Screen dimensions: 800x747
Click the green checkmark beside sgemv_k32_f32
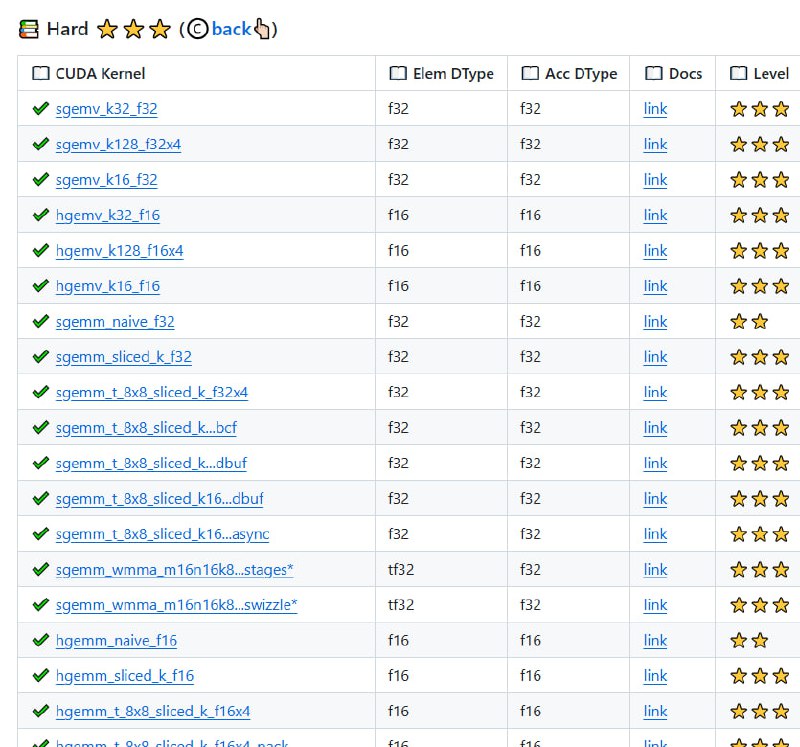[41, 109]
